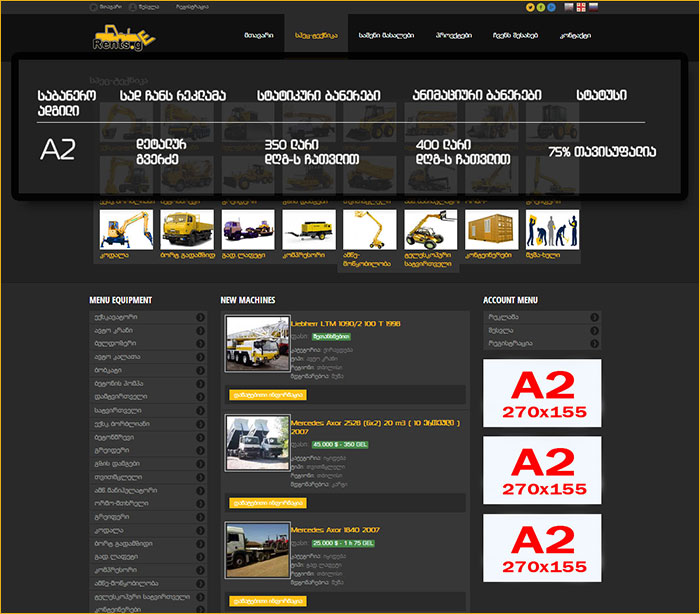Select the მუშა-ხელი workers thumbnail

point(552,230)
